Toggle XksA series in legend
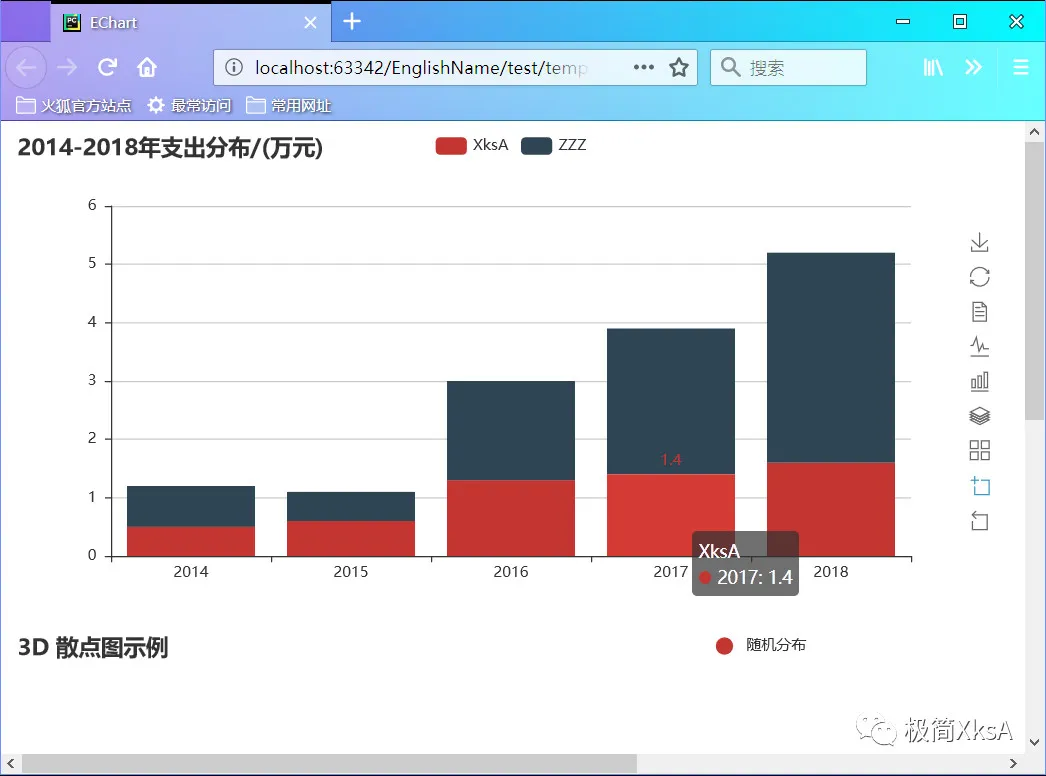The height and width of the screenshot is (776, 1046). [472, 145]
